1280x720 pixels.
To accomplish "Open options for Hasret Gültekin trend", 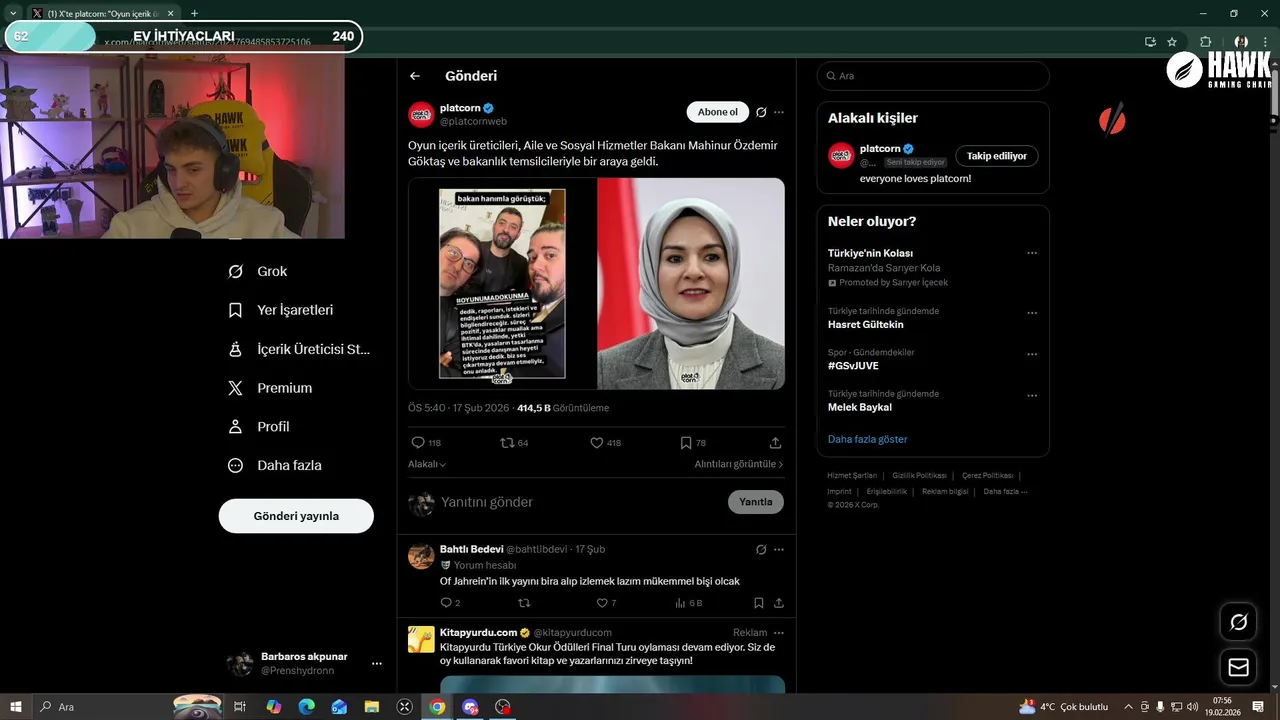I will 1032,312.
